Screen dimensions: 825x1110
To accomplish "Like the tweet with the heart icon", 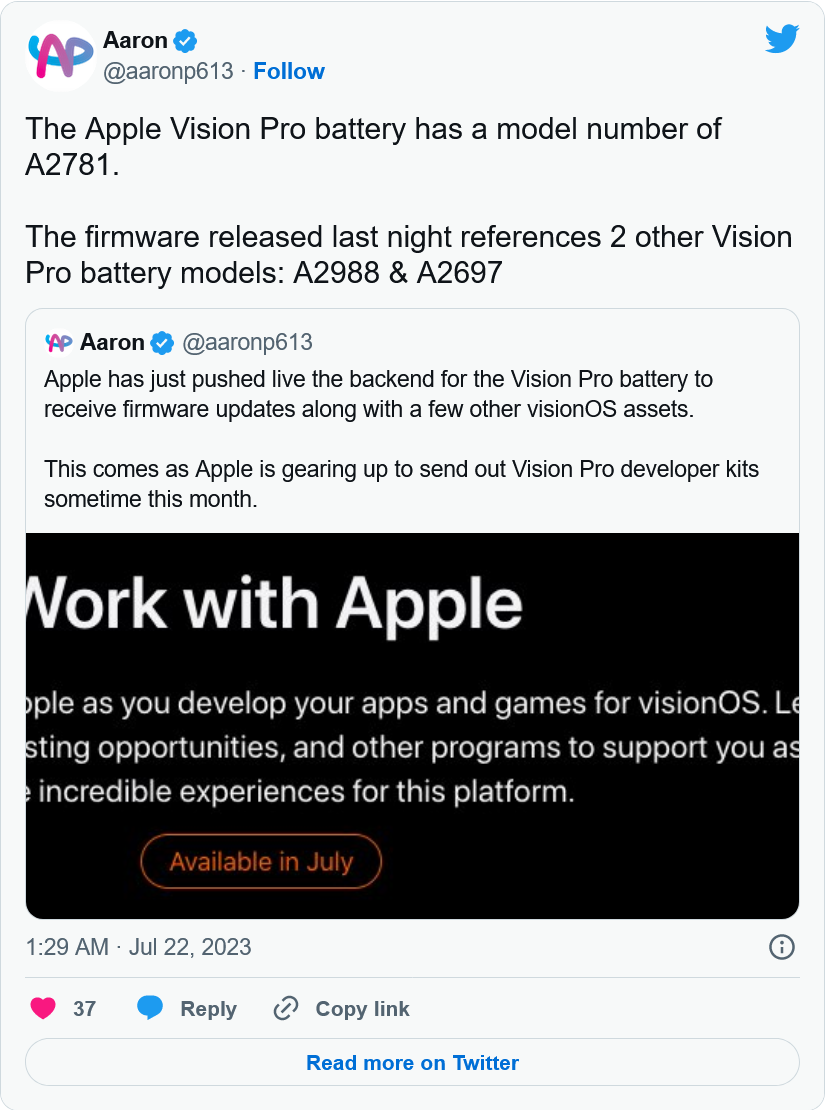I will 43,1008.
